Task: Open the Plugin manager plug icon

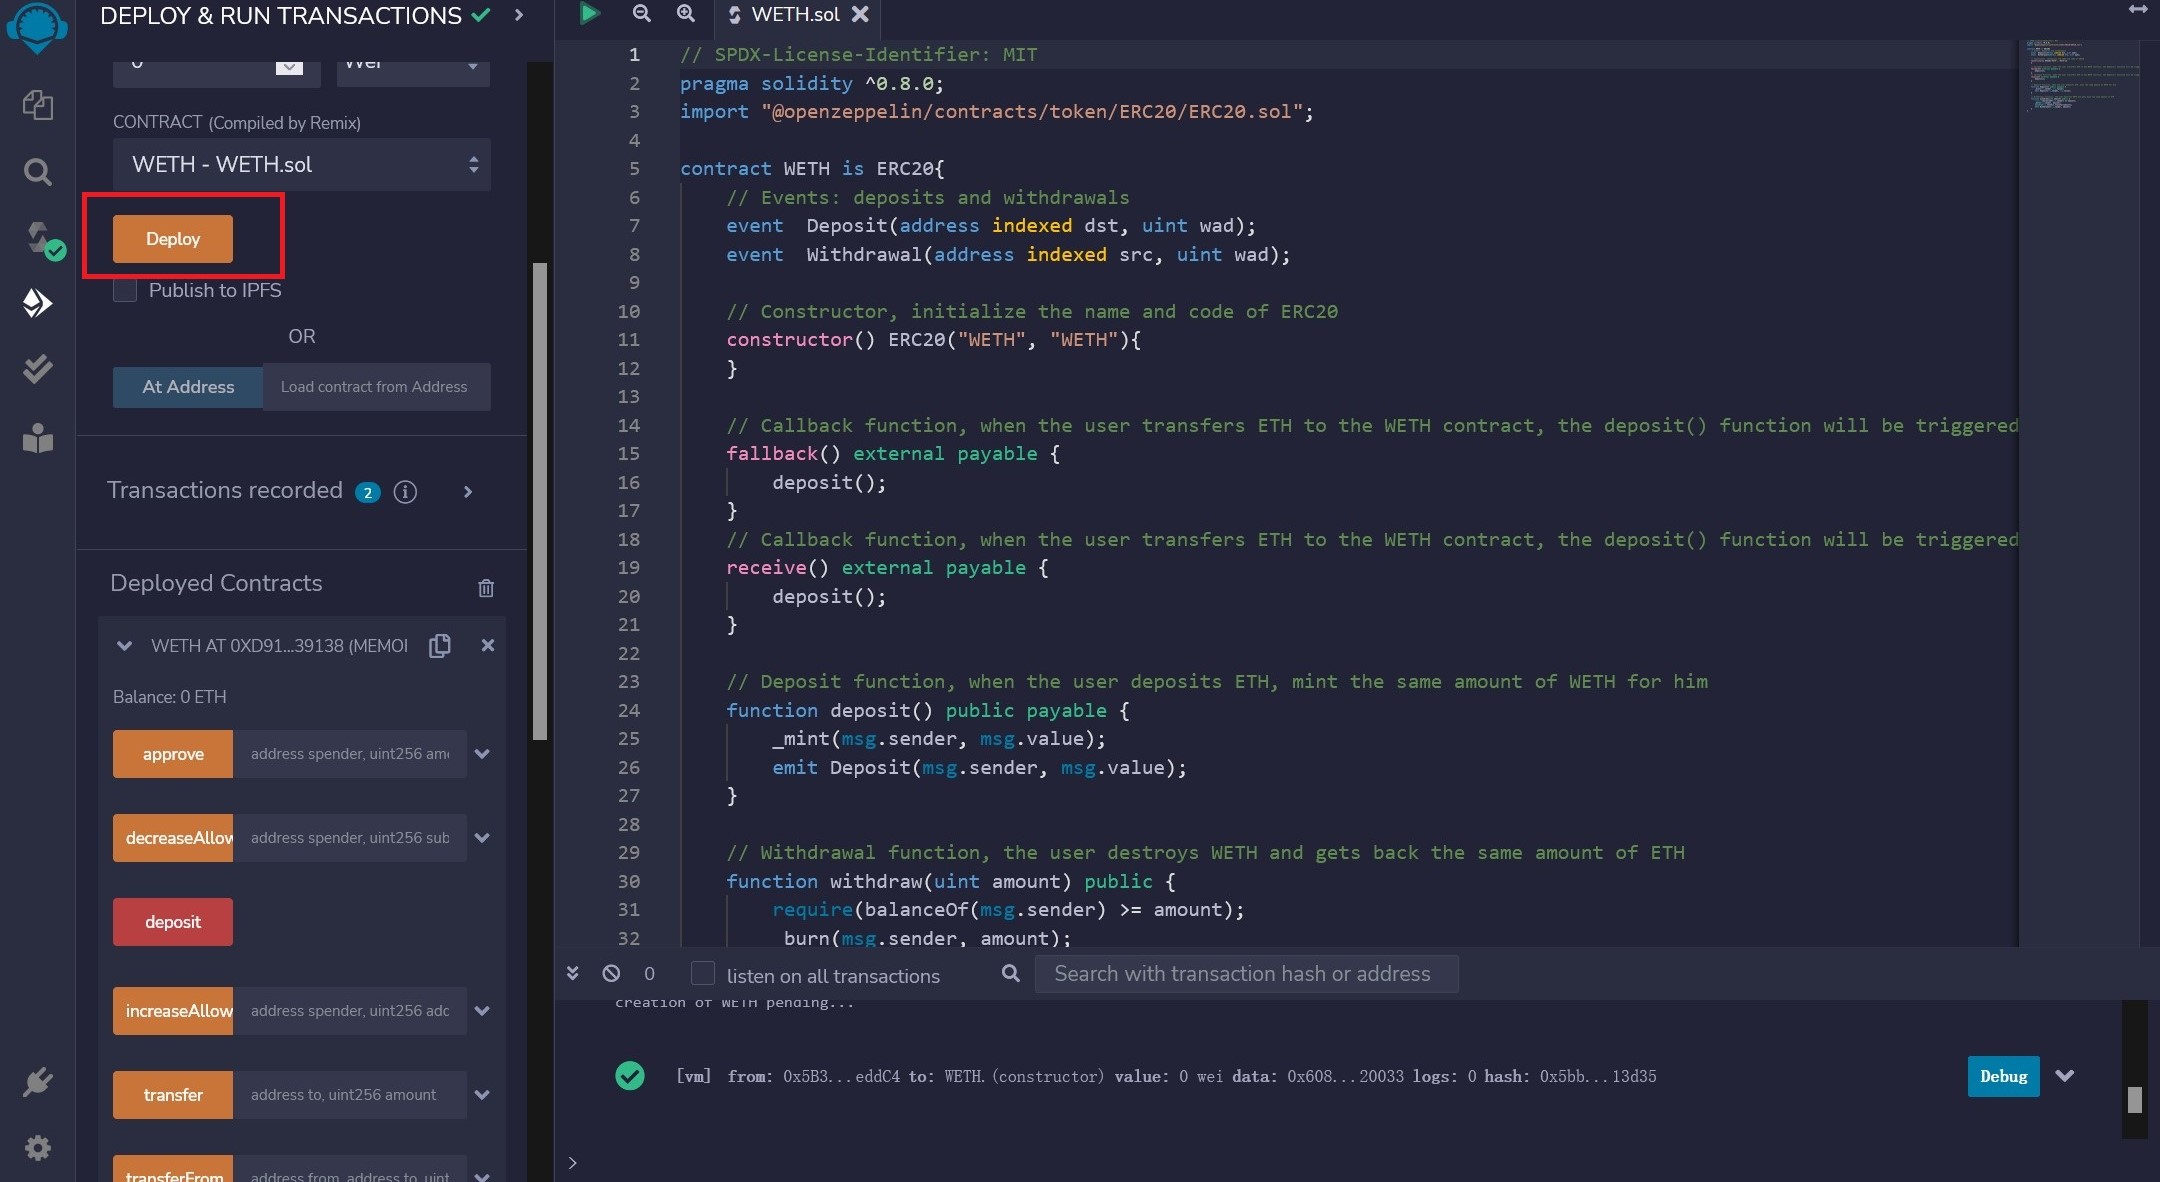Action: coord(37,1082)
